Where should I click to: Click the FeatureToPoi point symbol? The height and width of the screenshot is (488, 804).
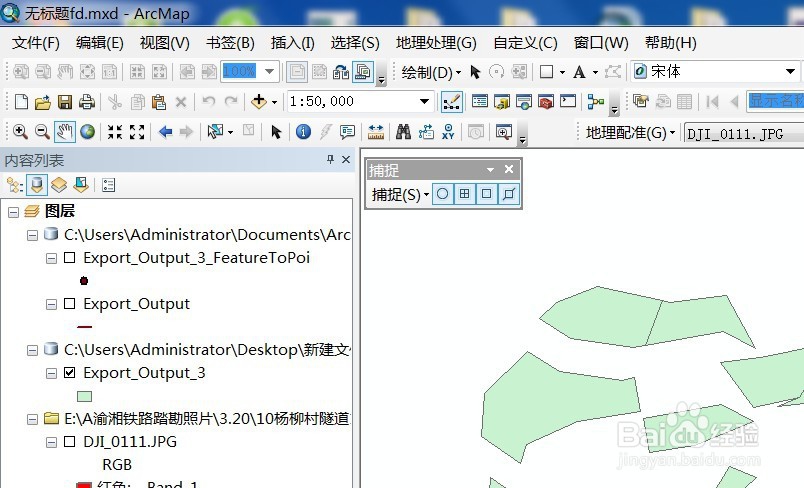[x=84, y=280]
